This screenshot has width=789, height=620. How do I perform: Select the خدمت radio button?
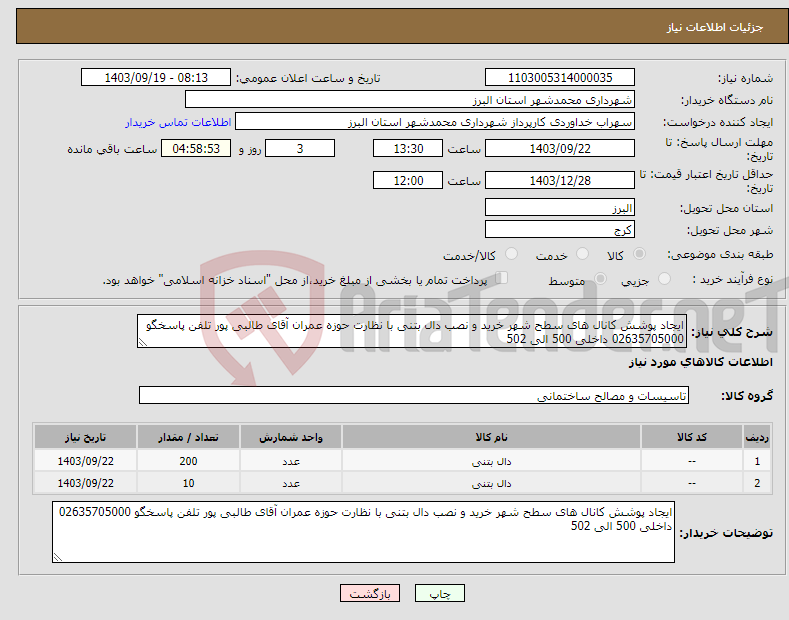click(582, 254)
